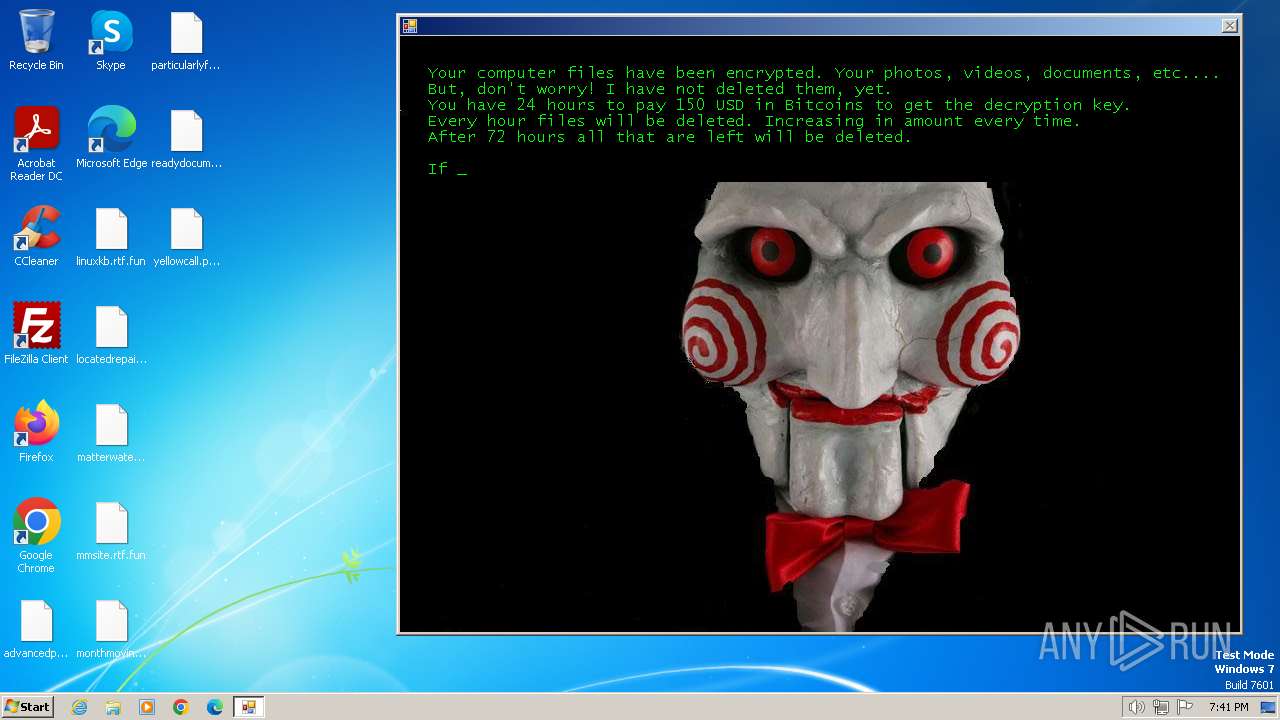Open the volume control in system tray
This screenshot has height=720, width=1280.
[1136, 707]
